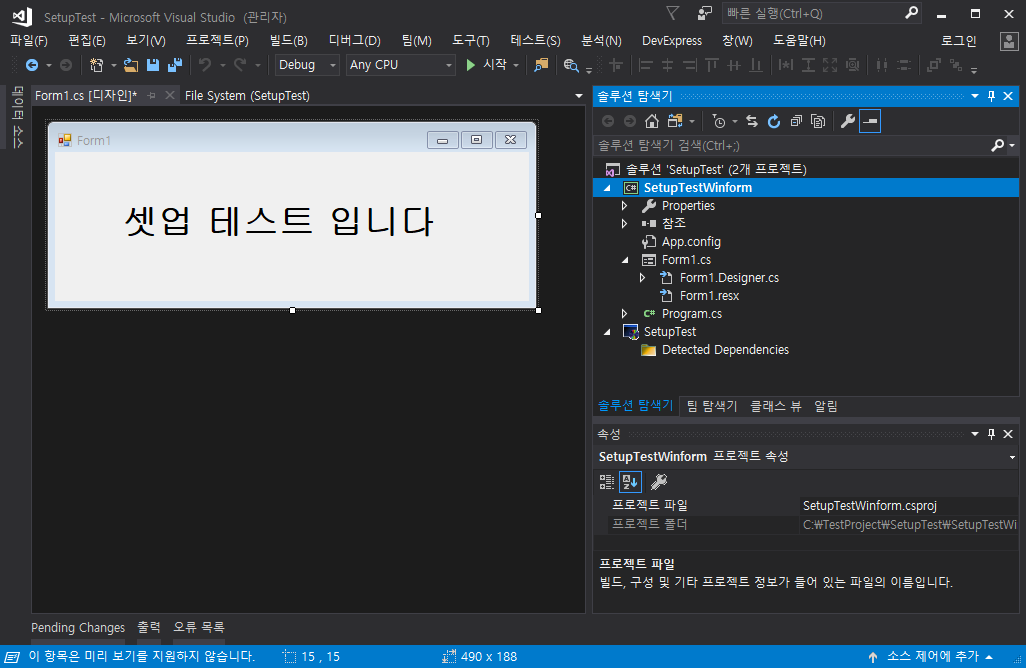
Task: Open the DevExpress menu
Action: pos(671,41)
